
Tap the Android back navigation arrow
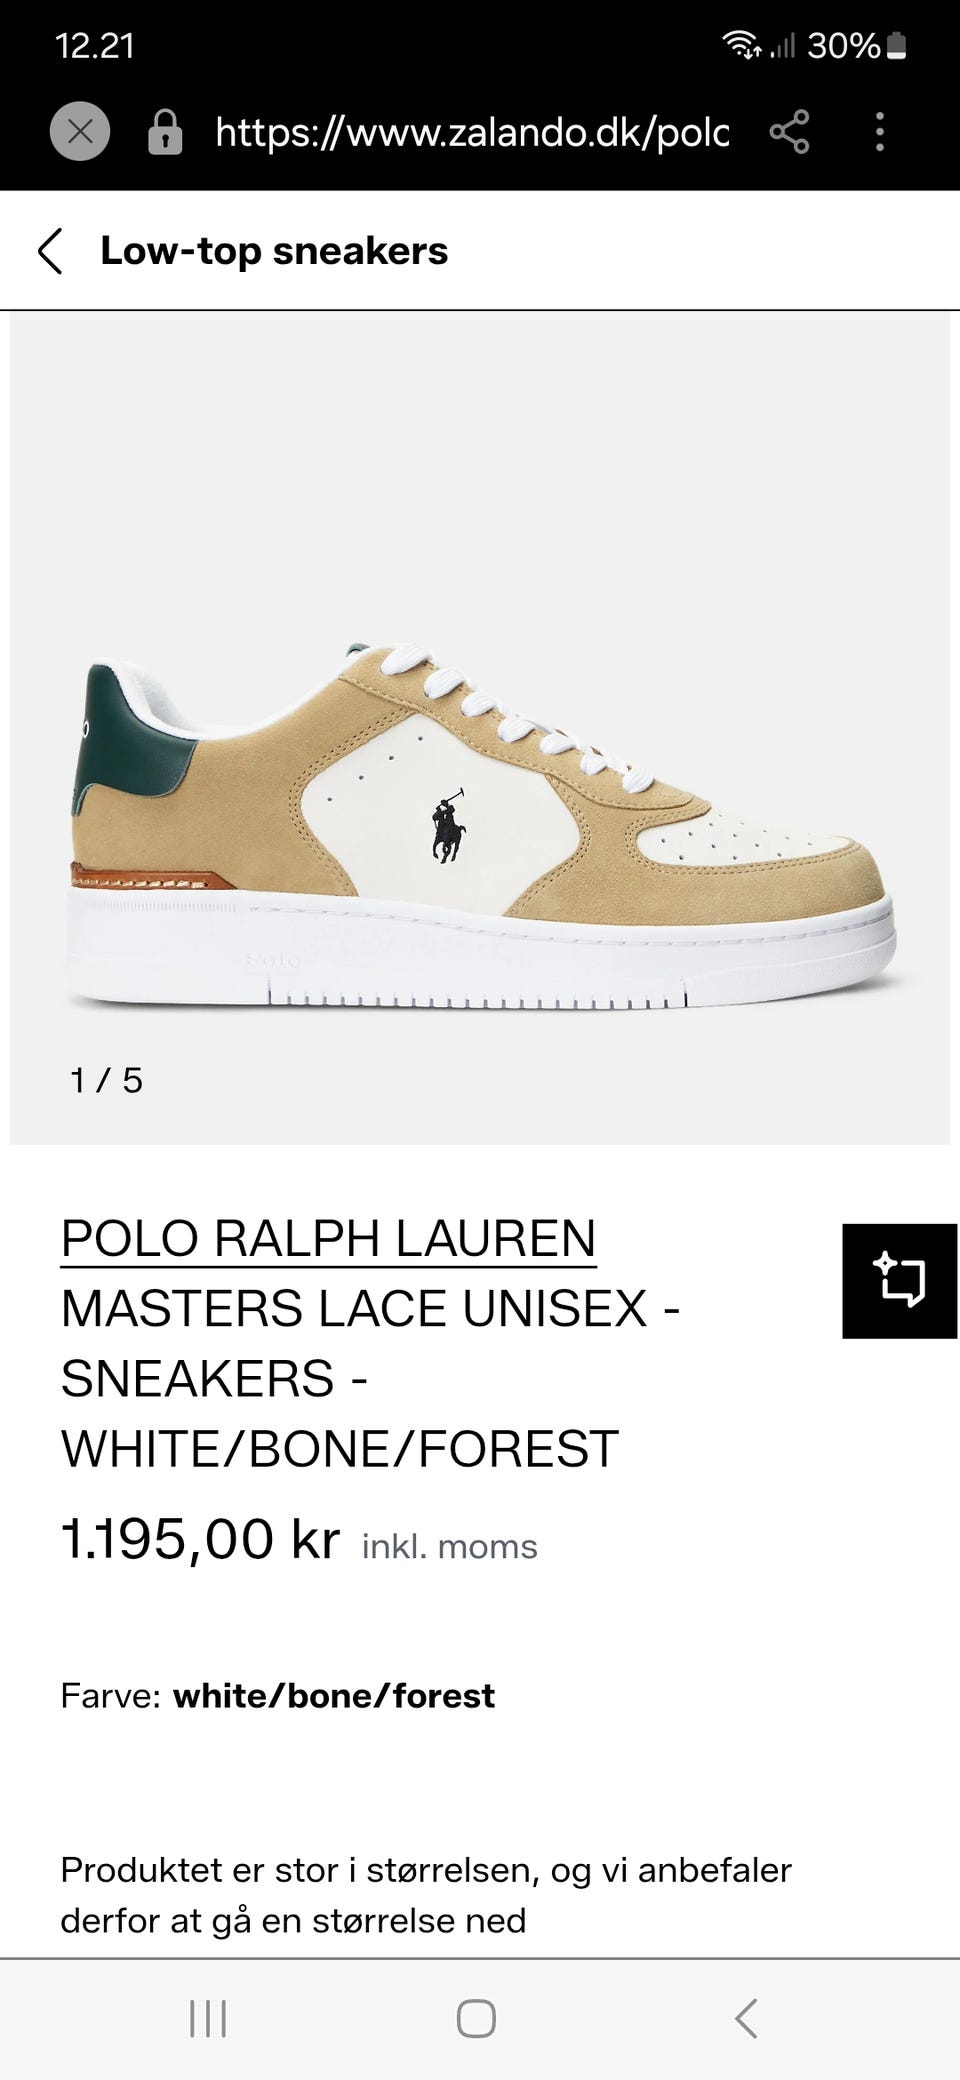[x=746, y=2018]
